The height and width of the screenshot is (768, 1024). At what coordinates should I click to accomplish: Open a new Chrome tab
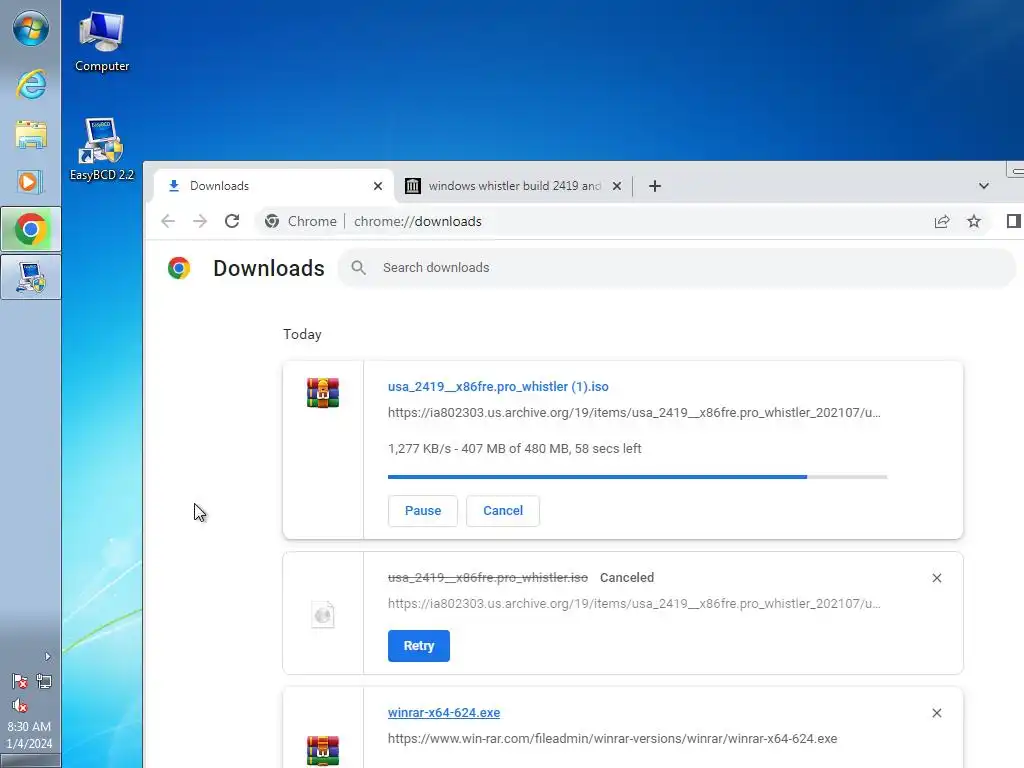pos(655,186)
